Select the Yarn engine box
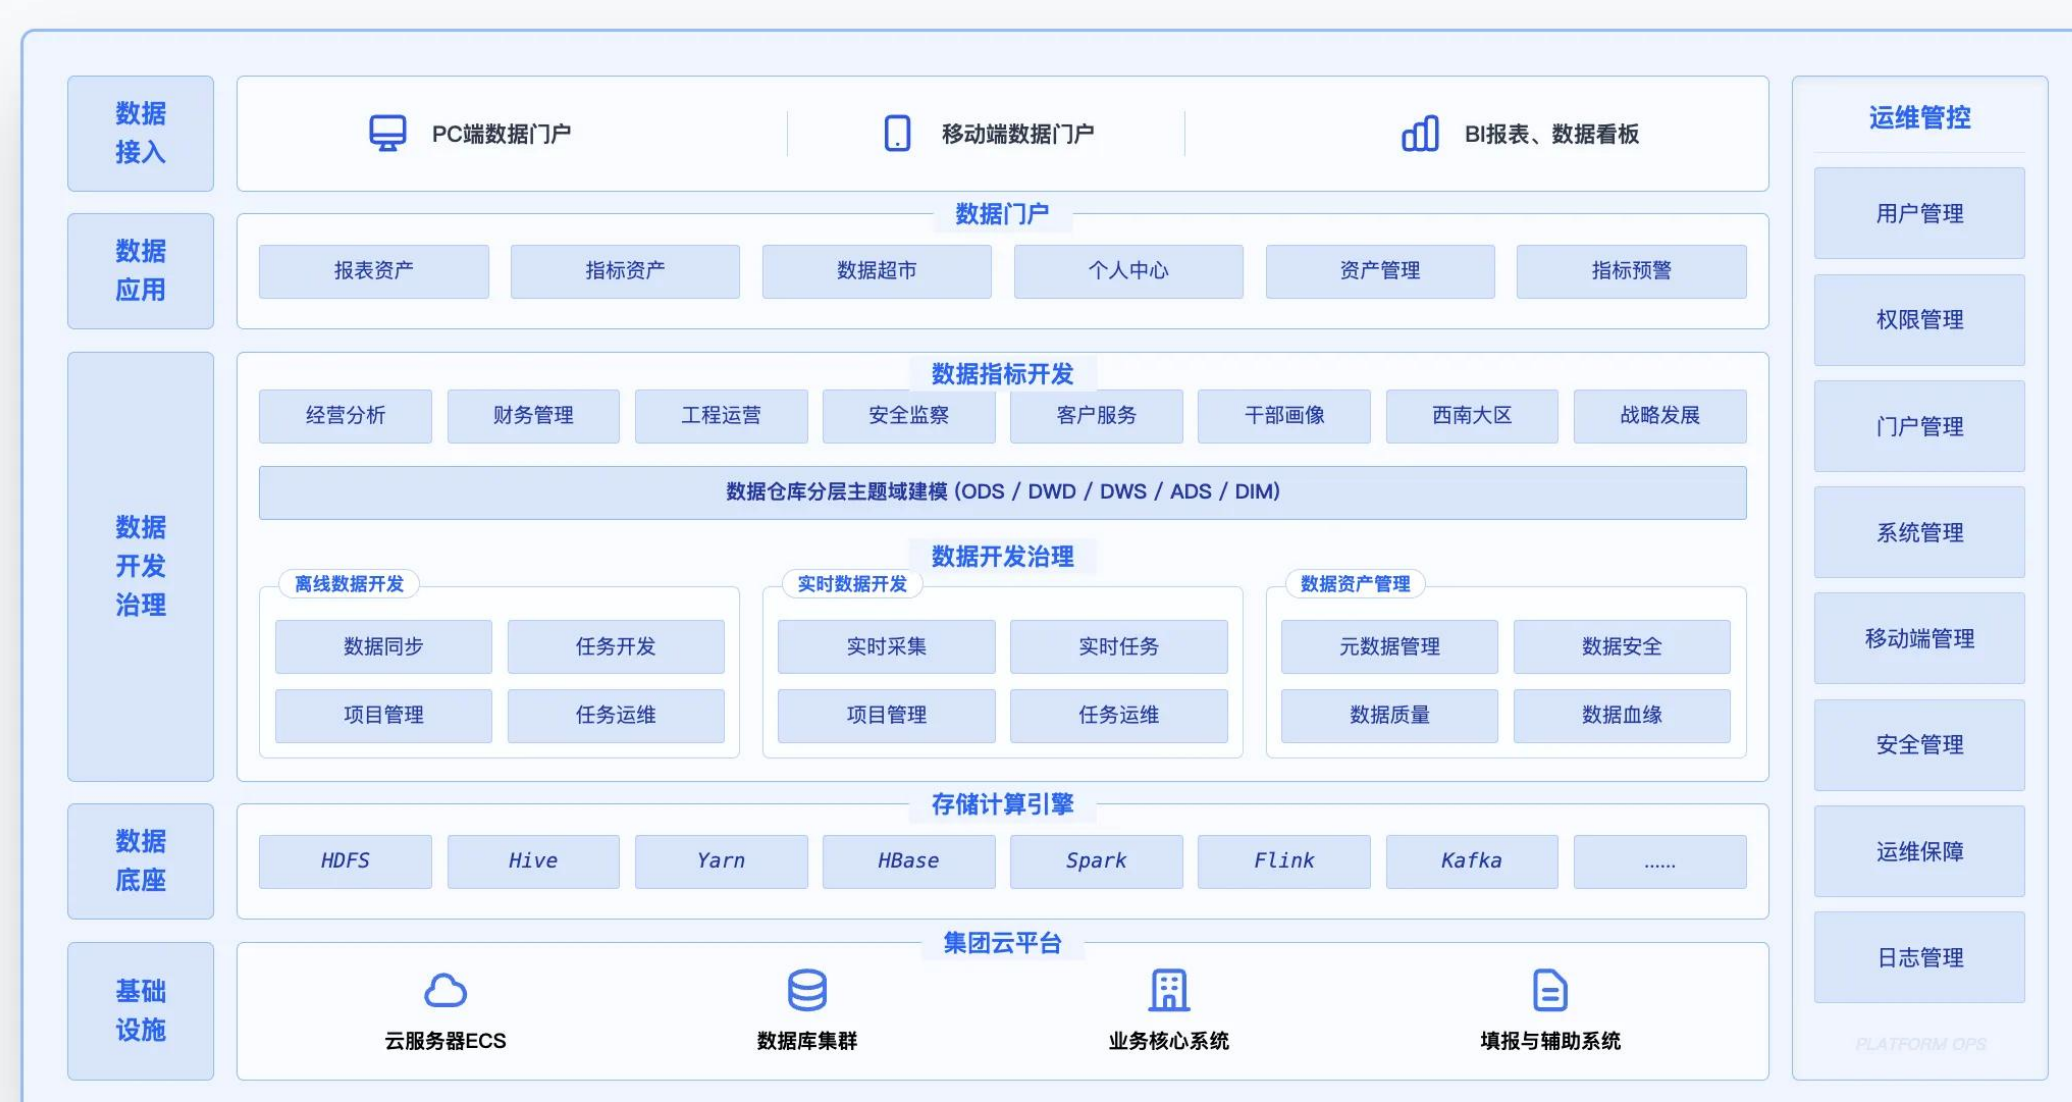Image resolution: width=2072 pixels, height=1102 pixels. [721, 861]
